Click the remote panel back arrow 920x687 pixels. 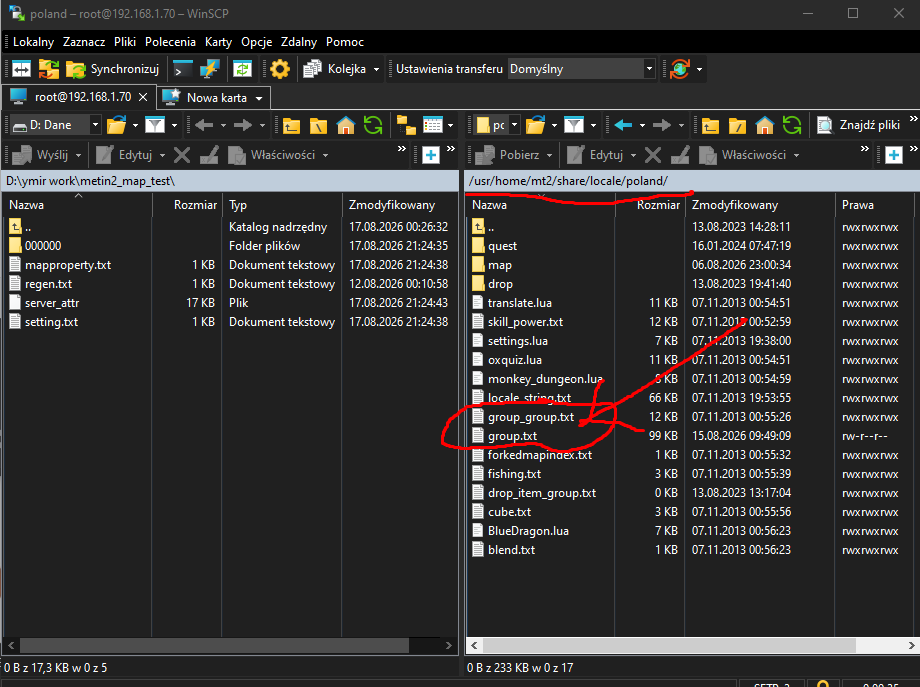pos(623,125)
